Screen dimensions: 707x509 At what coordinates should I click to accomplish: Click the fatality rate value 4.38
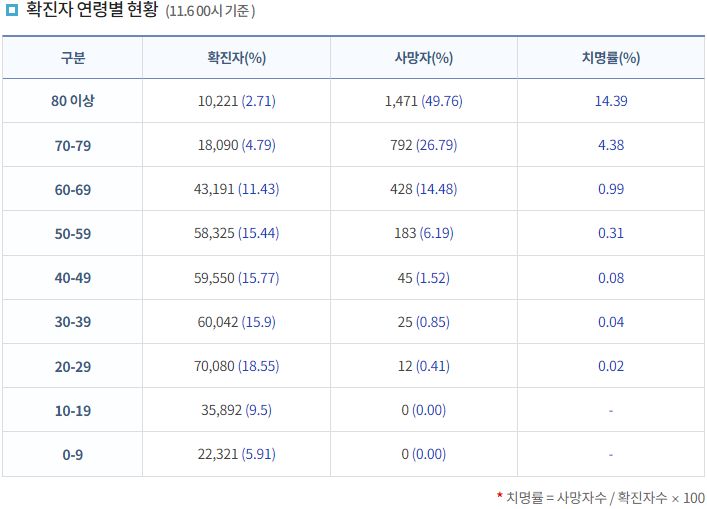611,145
